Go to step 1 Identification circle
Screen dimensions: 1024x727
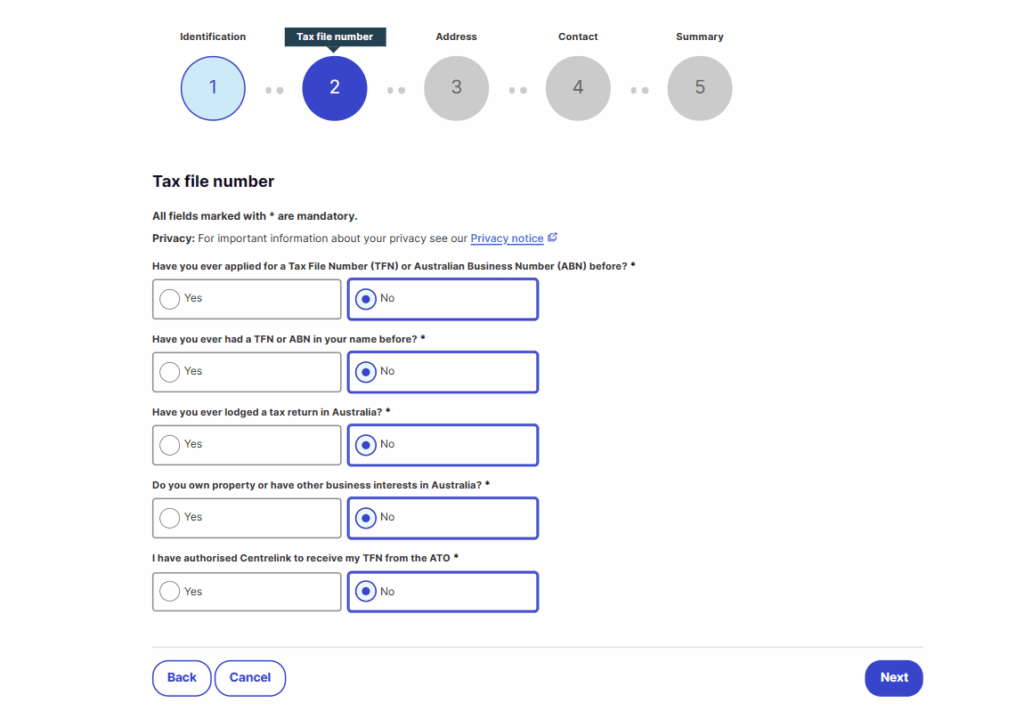pyautogui.click(x=212, y=88)
